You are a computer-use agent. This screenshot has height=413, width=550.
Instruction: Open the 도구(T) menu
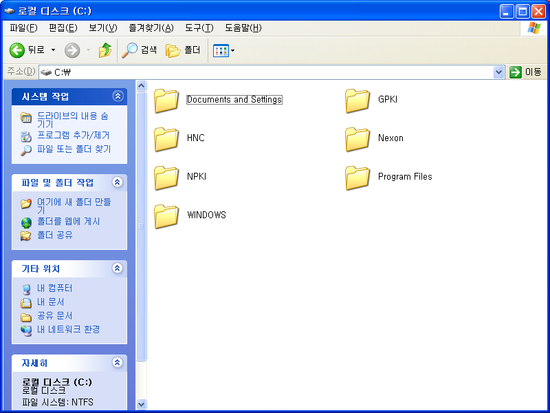pos(199,28)
